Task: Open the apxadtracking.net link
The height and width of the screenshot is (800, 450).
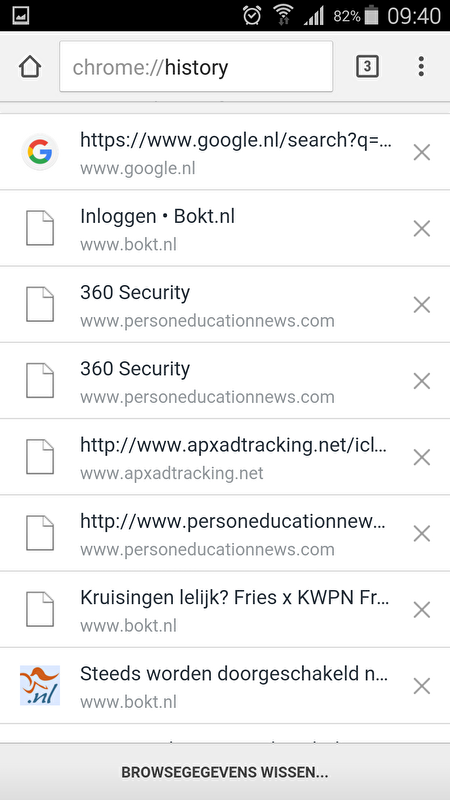Action: (x=233, y=445)
